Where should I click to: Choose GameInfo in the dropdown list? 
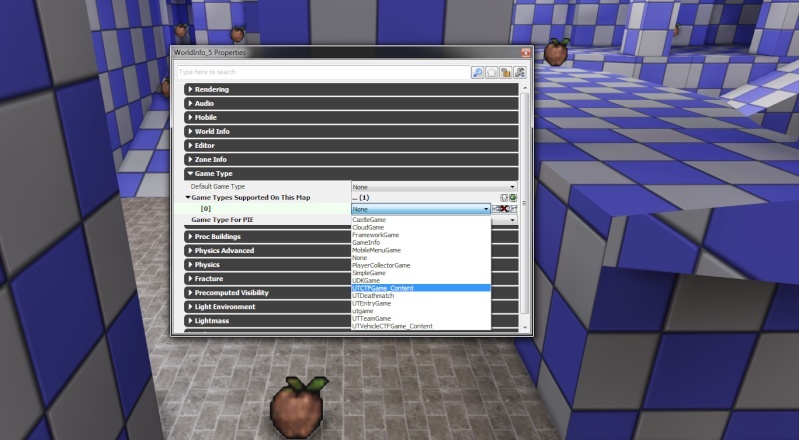[x=421, y=243]
